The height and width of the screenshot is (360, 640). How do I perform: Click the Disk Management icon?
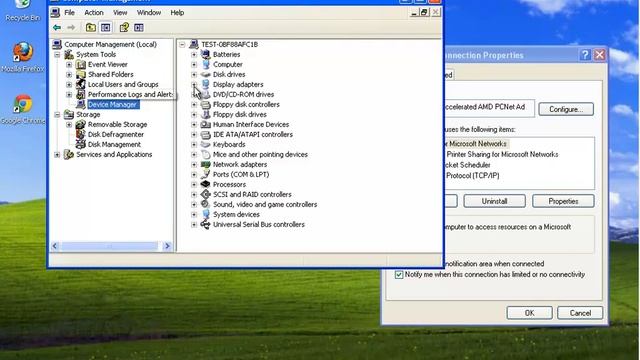[81, 144]
